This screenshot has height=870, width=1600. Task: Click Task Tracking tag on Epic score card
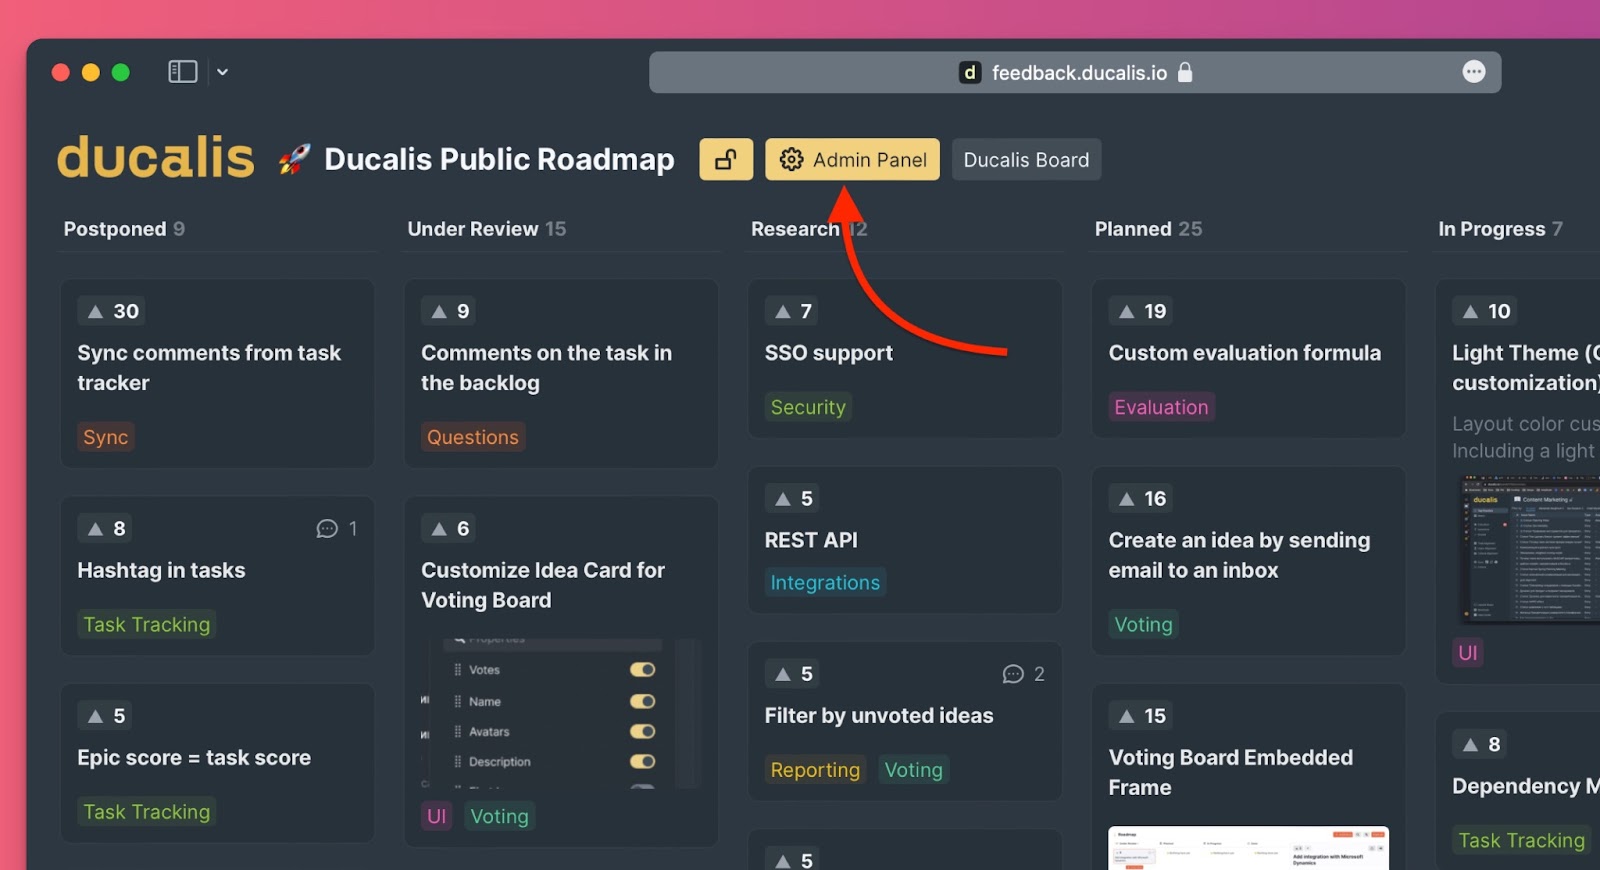(147, 812)
